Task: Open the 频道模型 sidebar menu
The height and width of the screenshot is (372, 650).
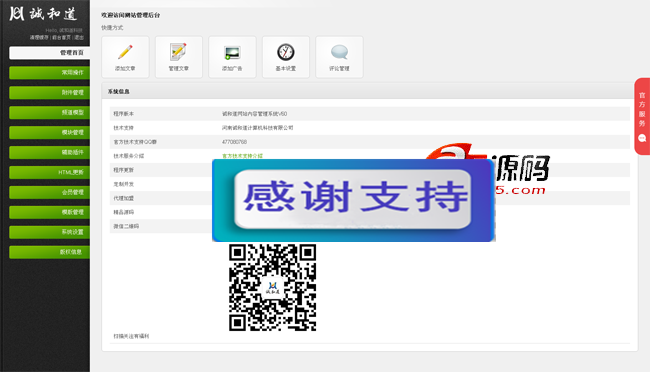Action: (x=49, y=112)
